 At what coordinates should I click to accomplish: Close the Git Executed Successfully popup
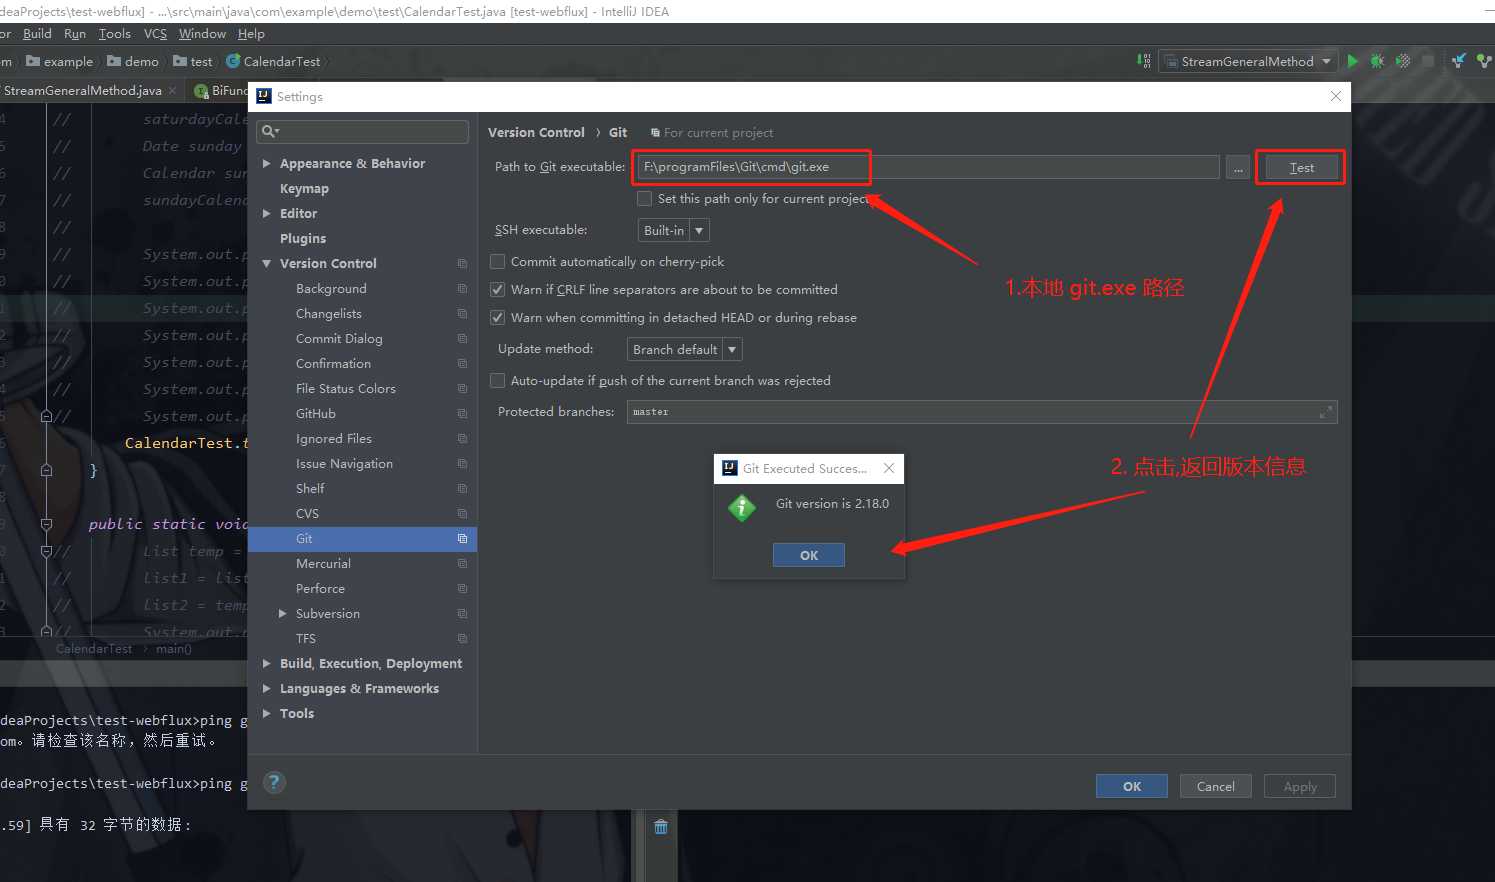click(x=889, y=468)
